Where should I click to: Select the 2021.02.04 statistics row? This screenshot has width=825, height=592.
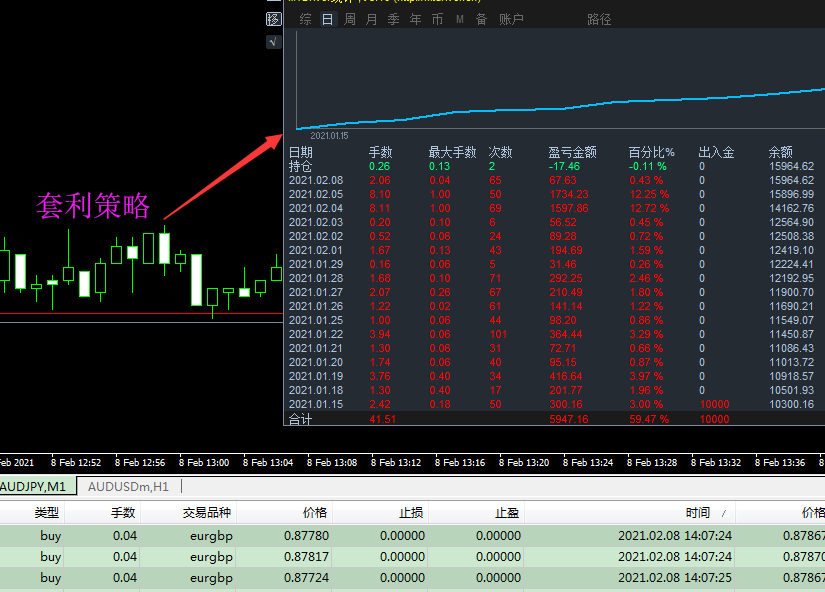(x=555, y=208)
